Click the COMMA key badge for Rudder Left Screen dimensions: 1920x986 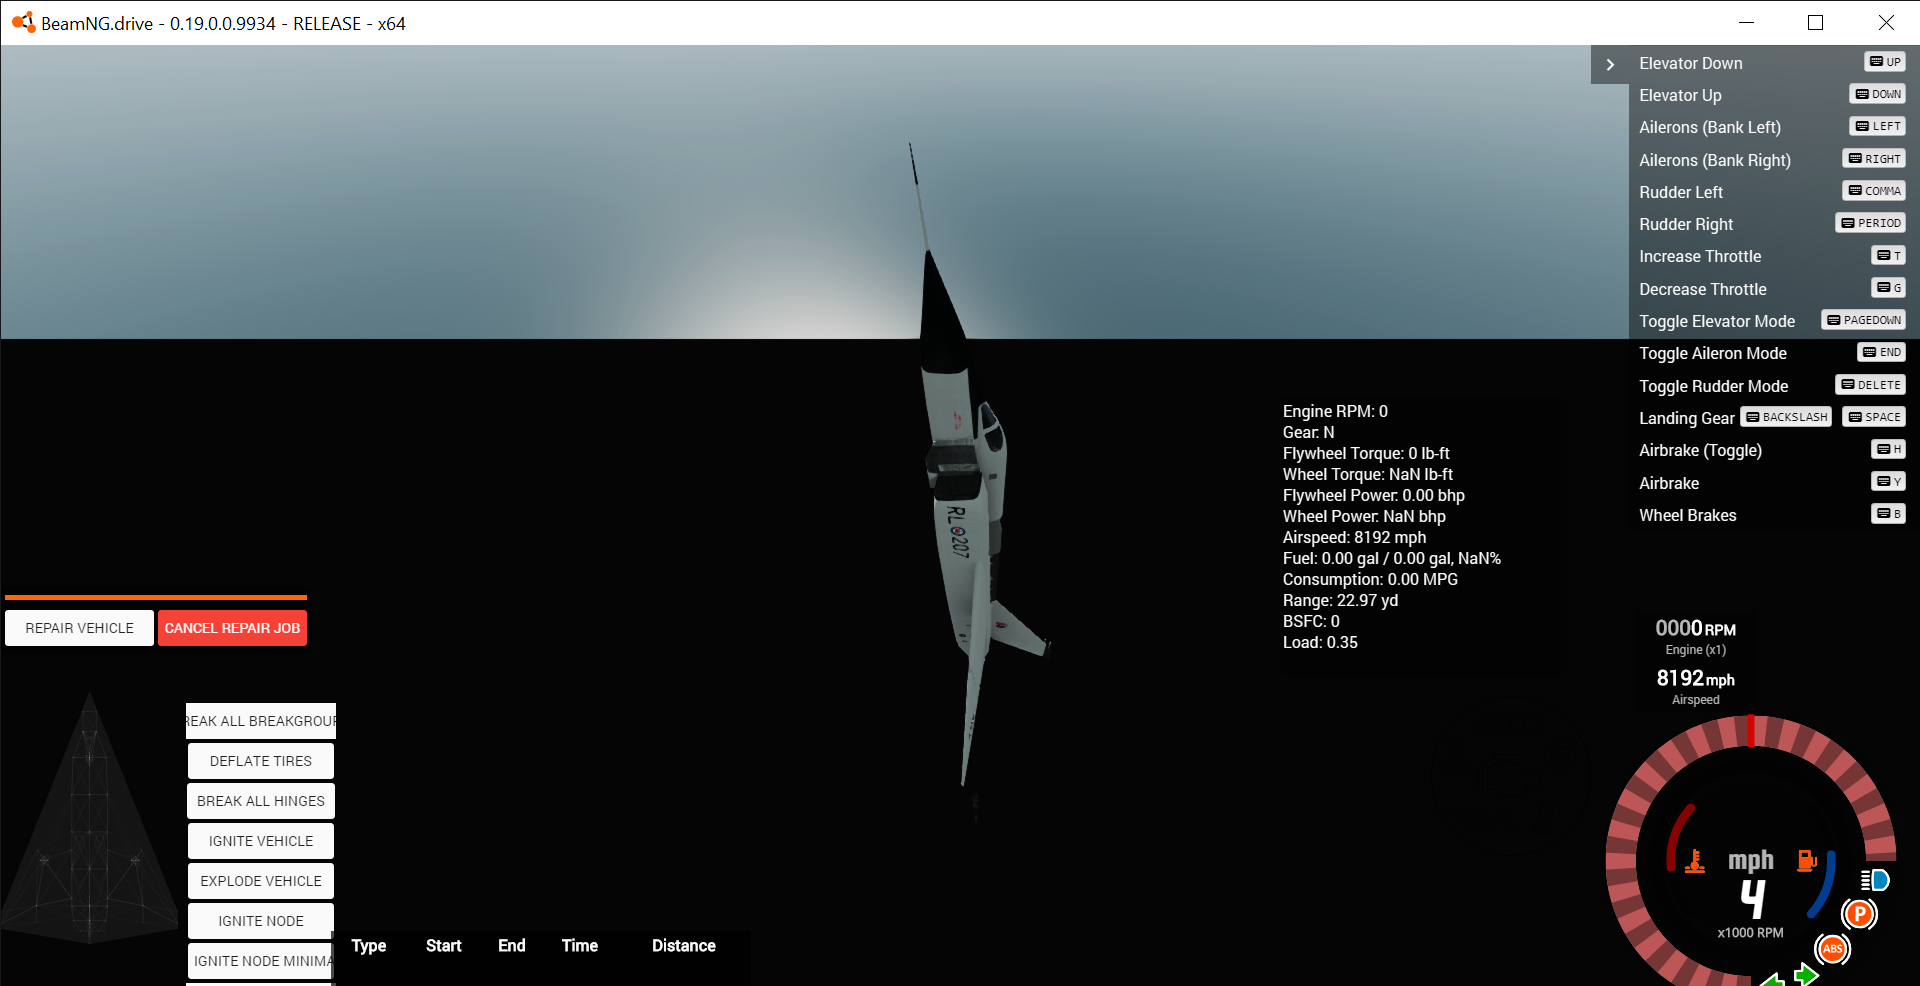(x=1874, y=191)
